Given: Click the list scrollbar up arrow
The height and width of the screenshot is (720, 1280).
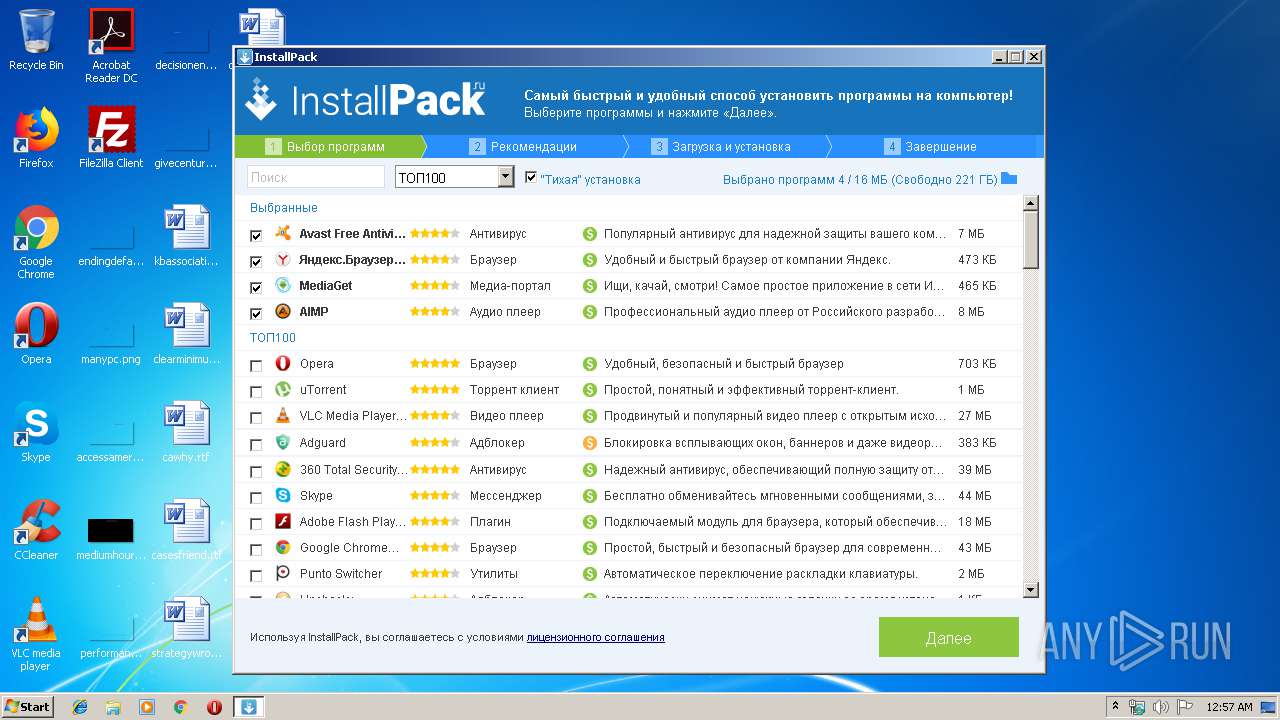Looking at the screenshot, I should click(x=1031, y=203).
